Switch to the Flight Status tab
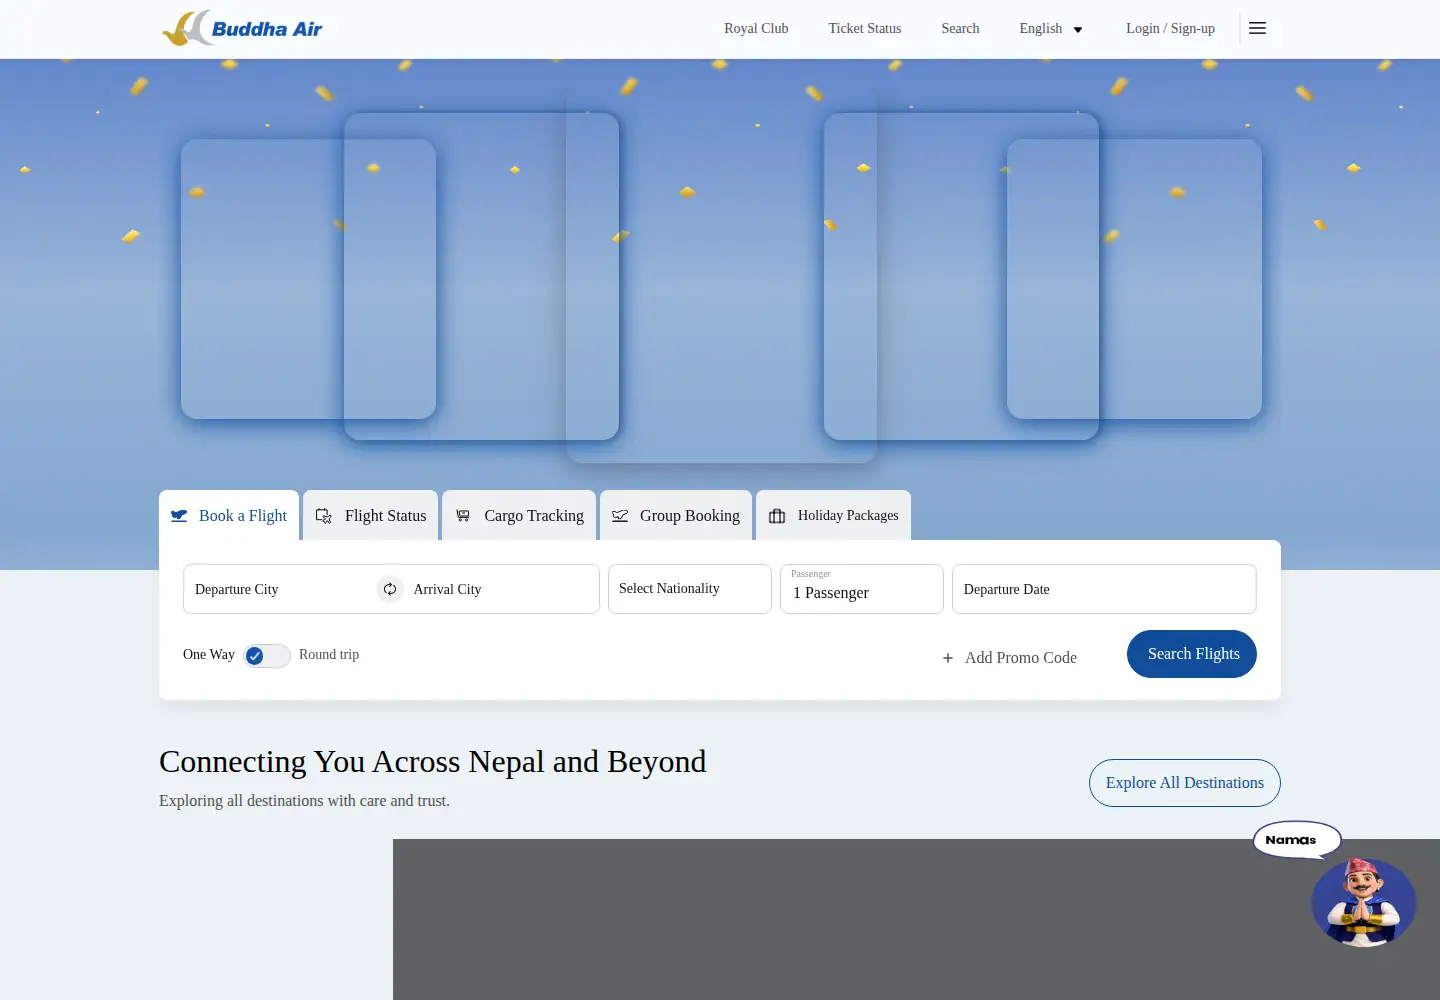 (371, 515)
